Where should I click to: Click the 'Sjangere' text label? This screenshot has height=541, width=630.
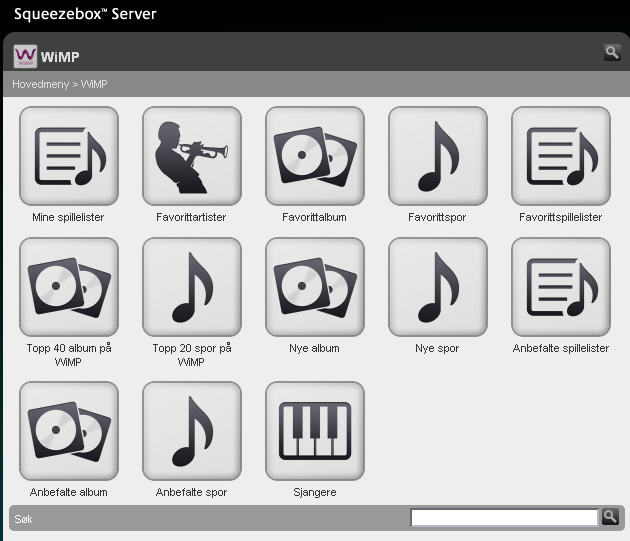pos(315,492)
